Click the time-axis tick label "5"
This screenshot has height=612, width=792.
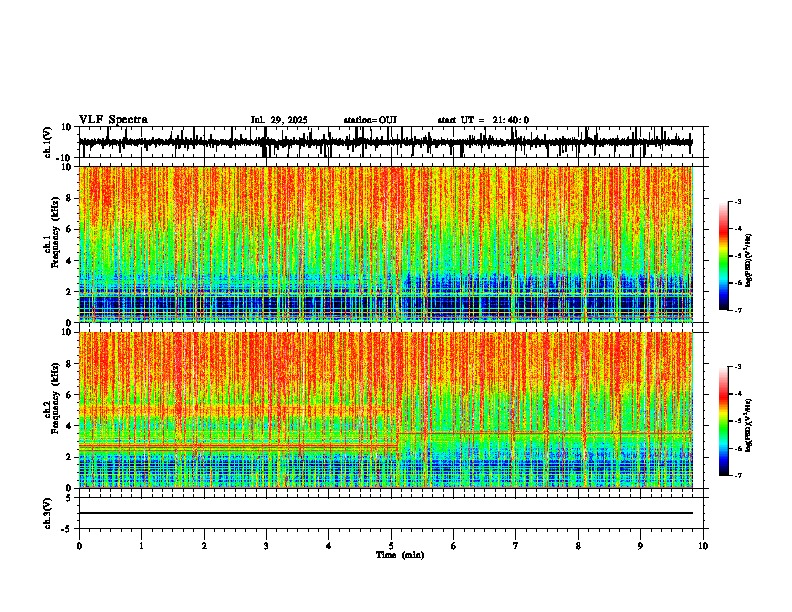(x=391, y=546)
